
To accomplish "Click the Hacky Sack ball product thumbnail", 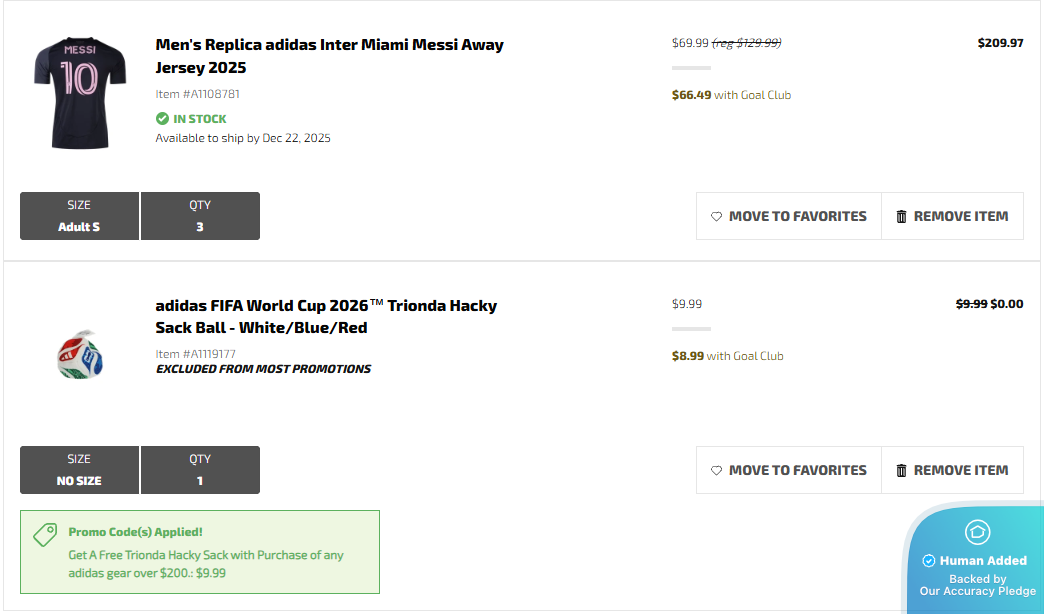I will tap(81, 354).
